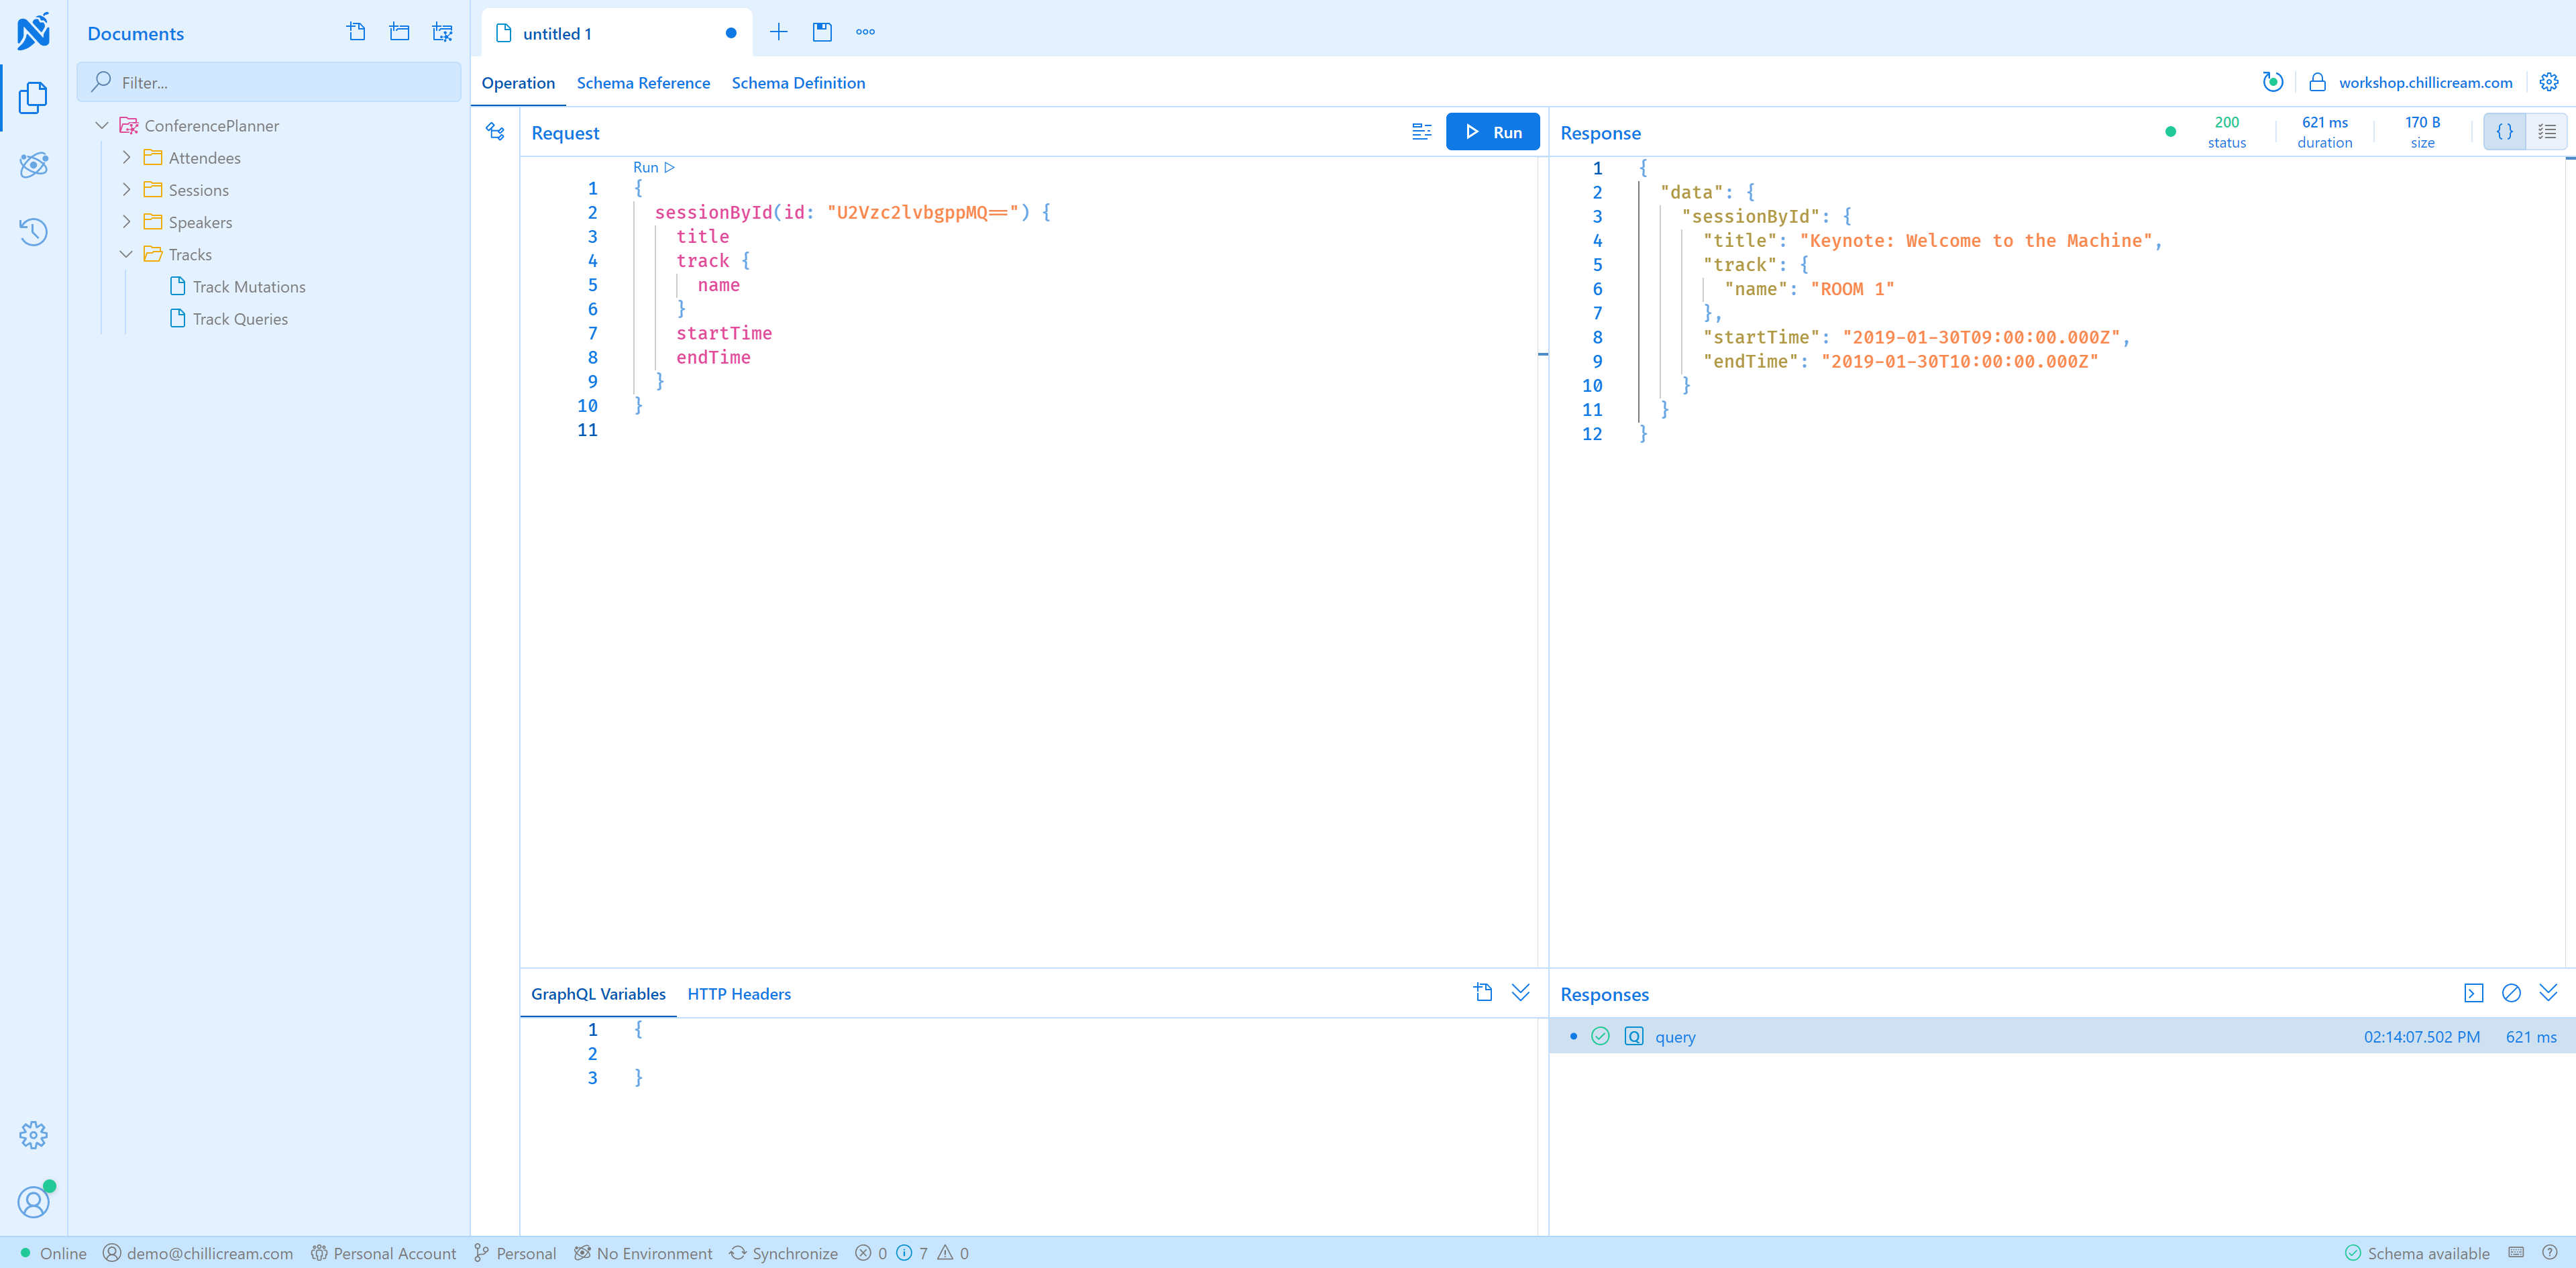Open the HTTP Headers tab
The height and width of the screenshot is (1268, 2576).
point(738,994)
